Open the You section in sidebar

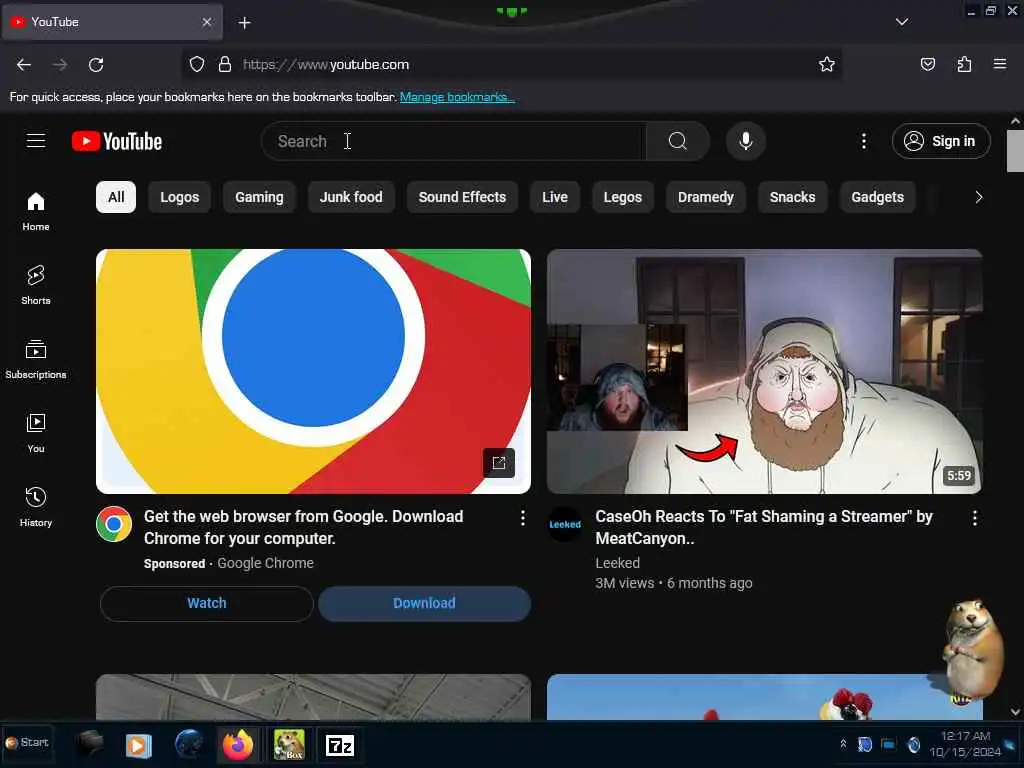(36, 433)
